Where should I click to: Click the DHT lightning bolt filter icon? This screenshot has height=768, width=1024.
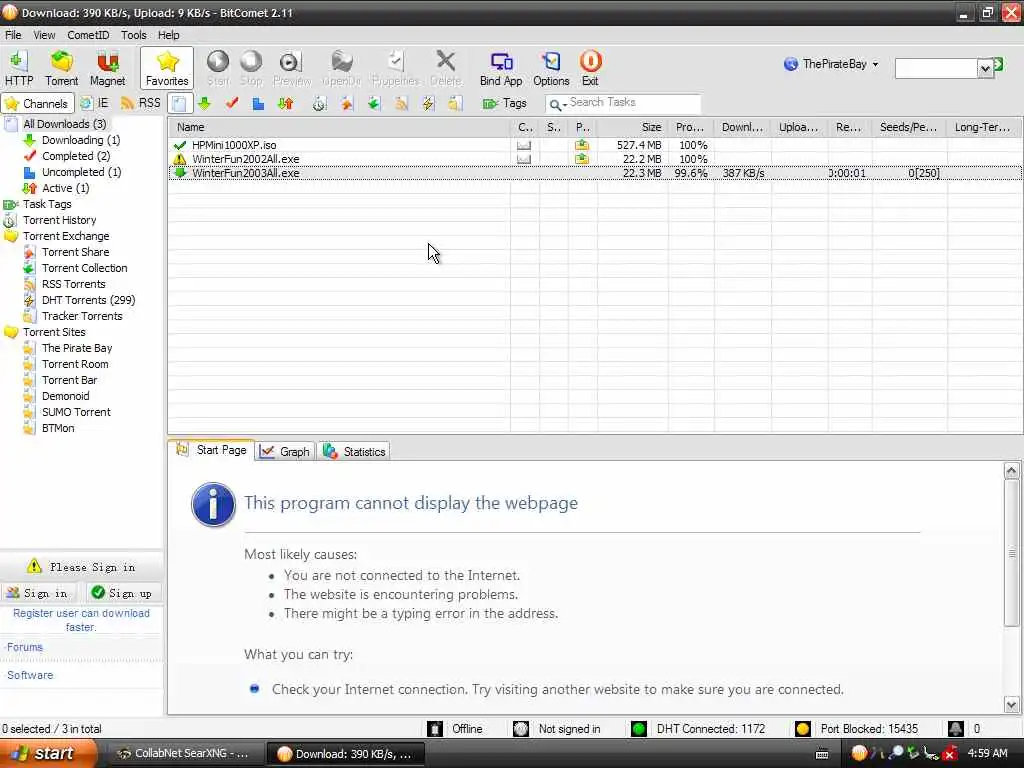click(x=428, y=103)
